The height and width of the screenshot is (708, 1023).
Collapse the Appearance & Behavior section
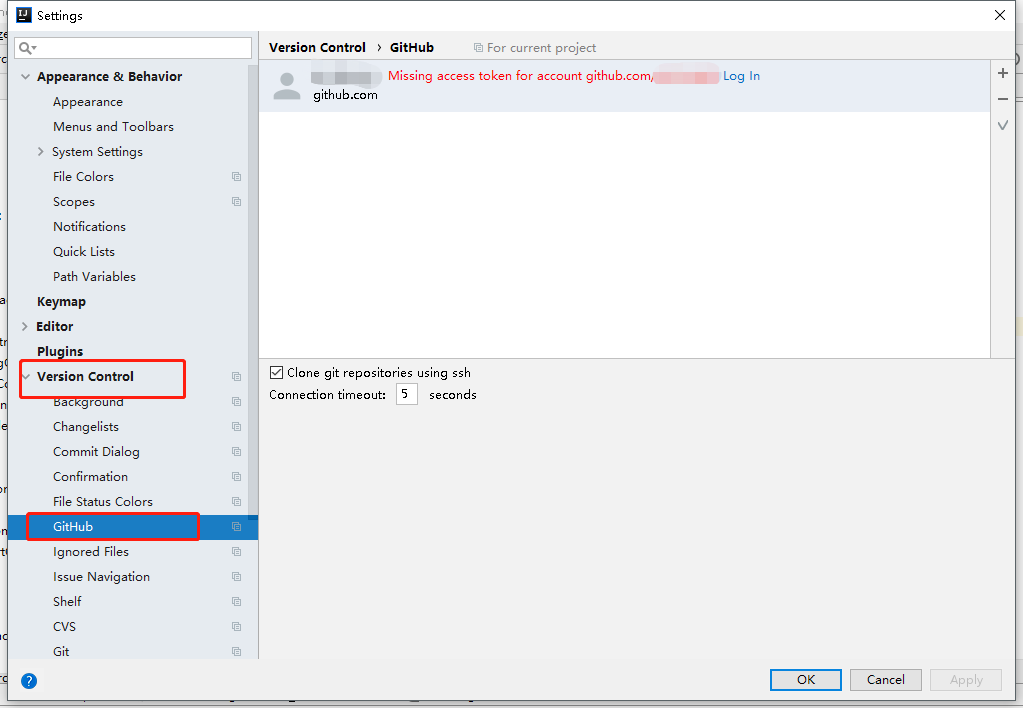pyautogui.click(x=25, y=76)
